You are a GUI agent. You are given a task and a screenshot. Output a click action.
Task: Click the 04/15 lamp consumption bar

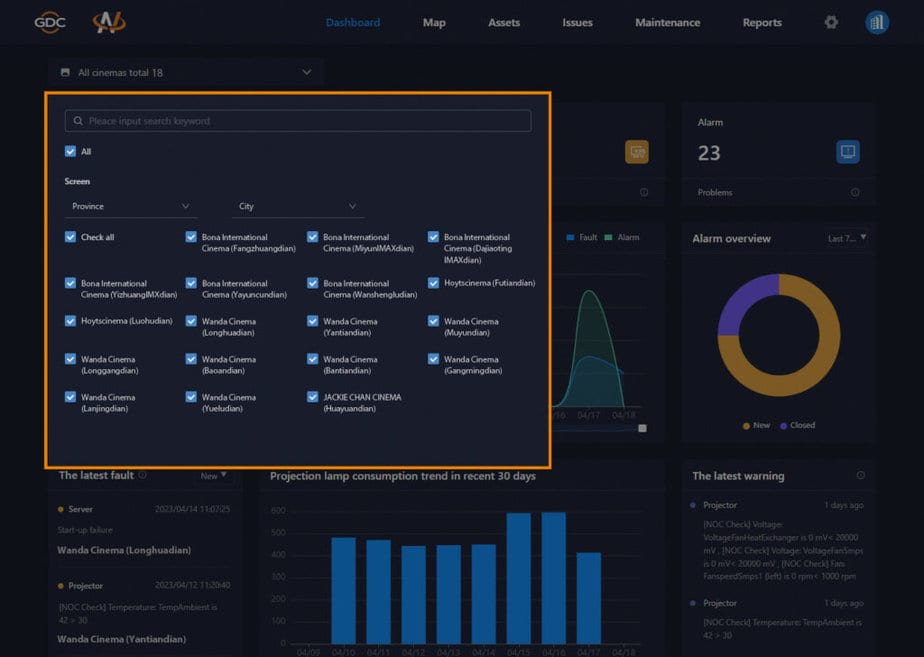pyautogui.click(x=519, y=577)
